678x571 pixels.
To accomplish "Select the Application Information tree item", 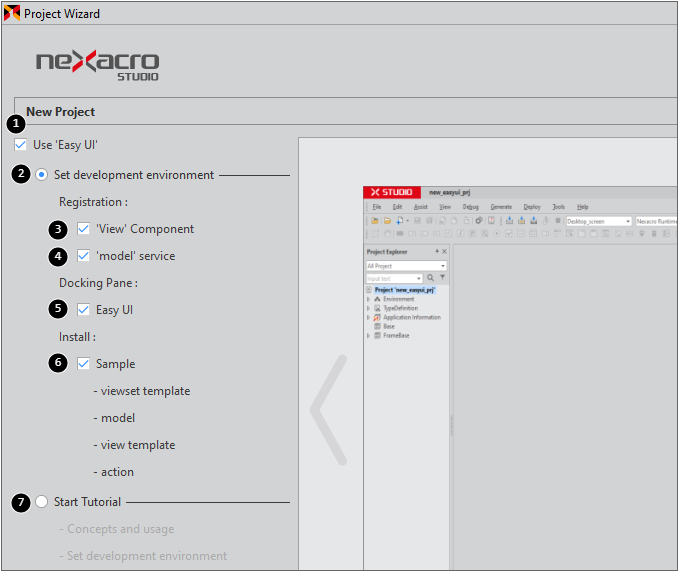I will click(412, 317).
